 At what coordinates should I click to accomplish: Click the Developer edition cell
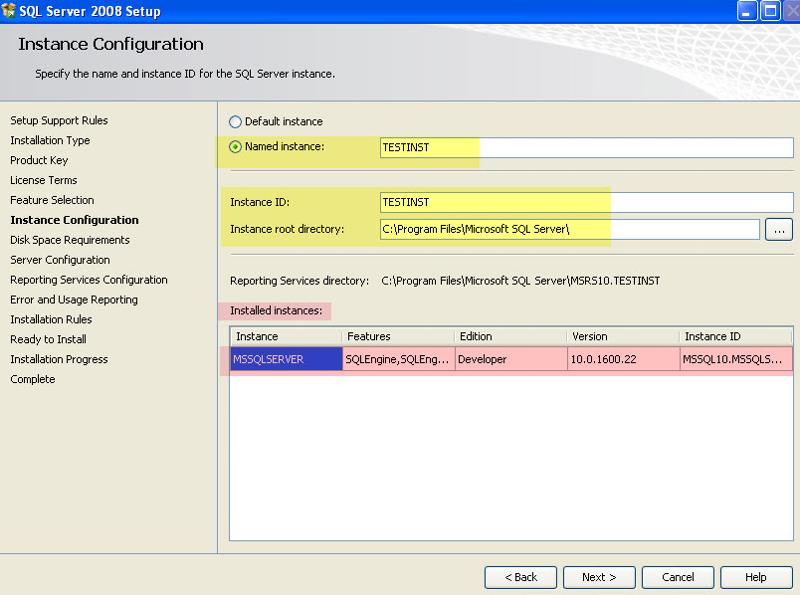coord(511,359)
